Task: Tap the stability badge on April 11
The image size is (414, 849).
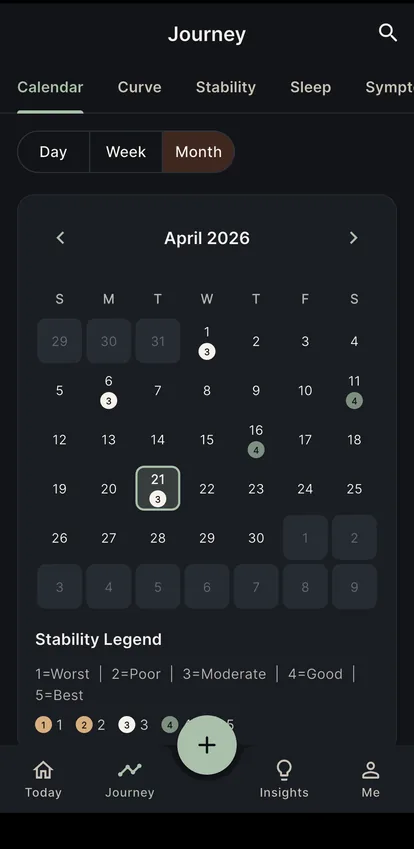Action: pos(354,401)
